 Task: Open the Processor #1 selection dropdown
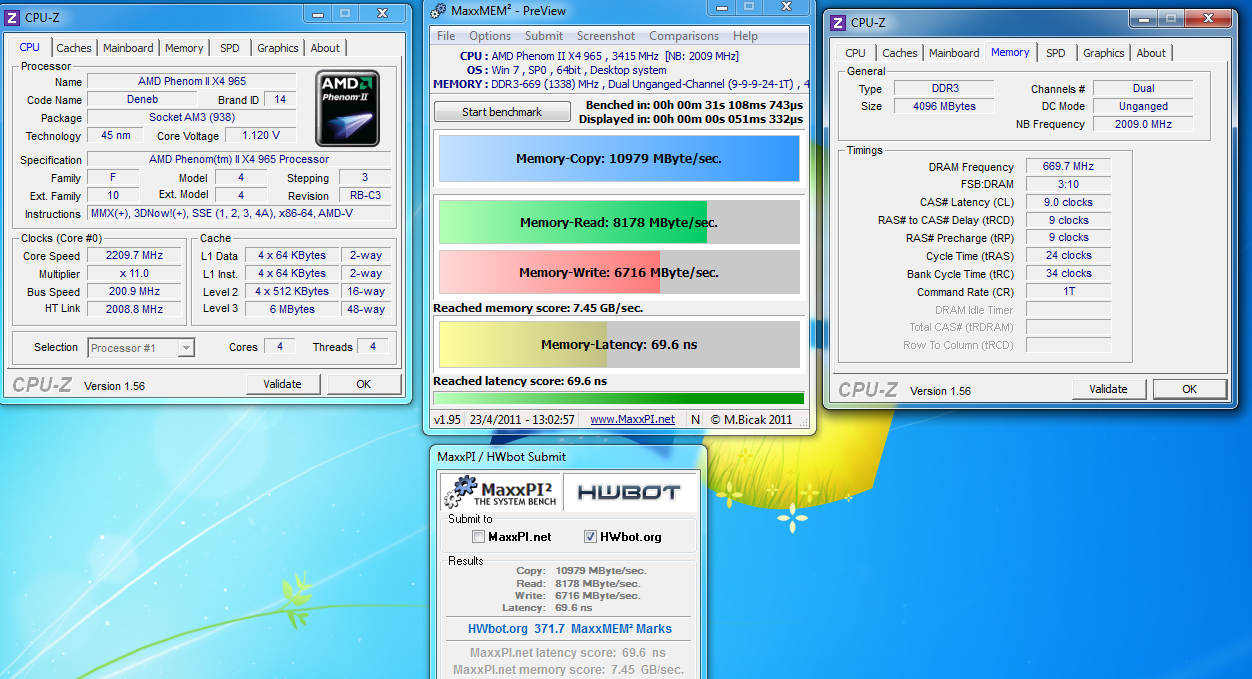[141, 348]
